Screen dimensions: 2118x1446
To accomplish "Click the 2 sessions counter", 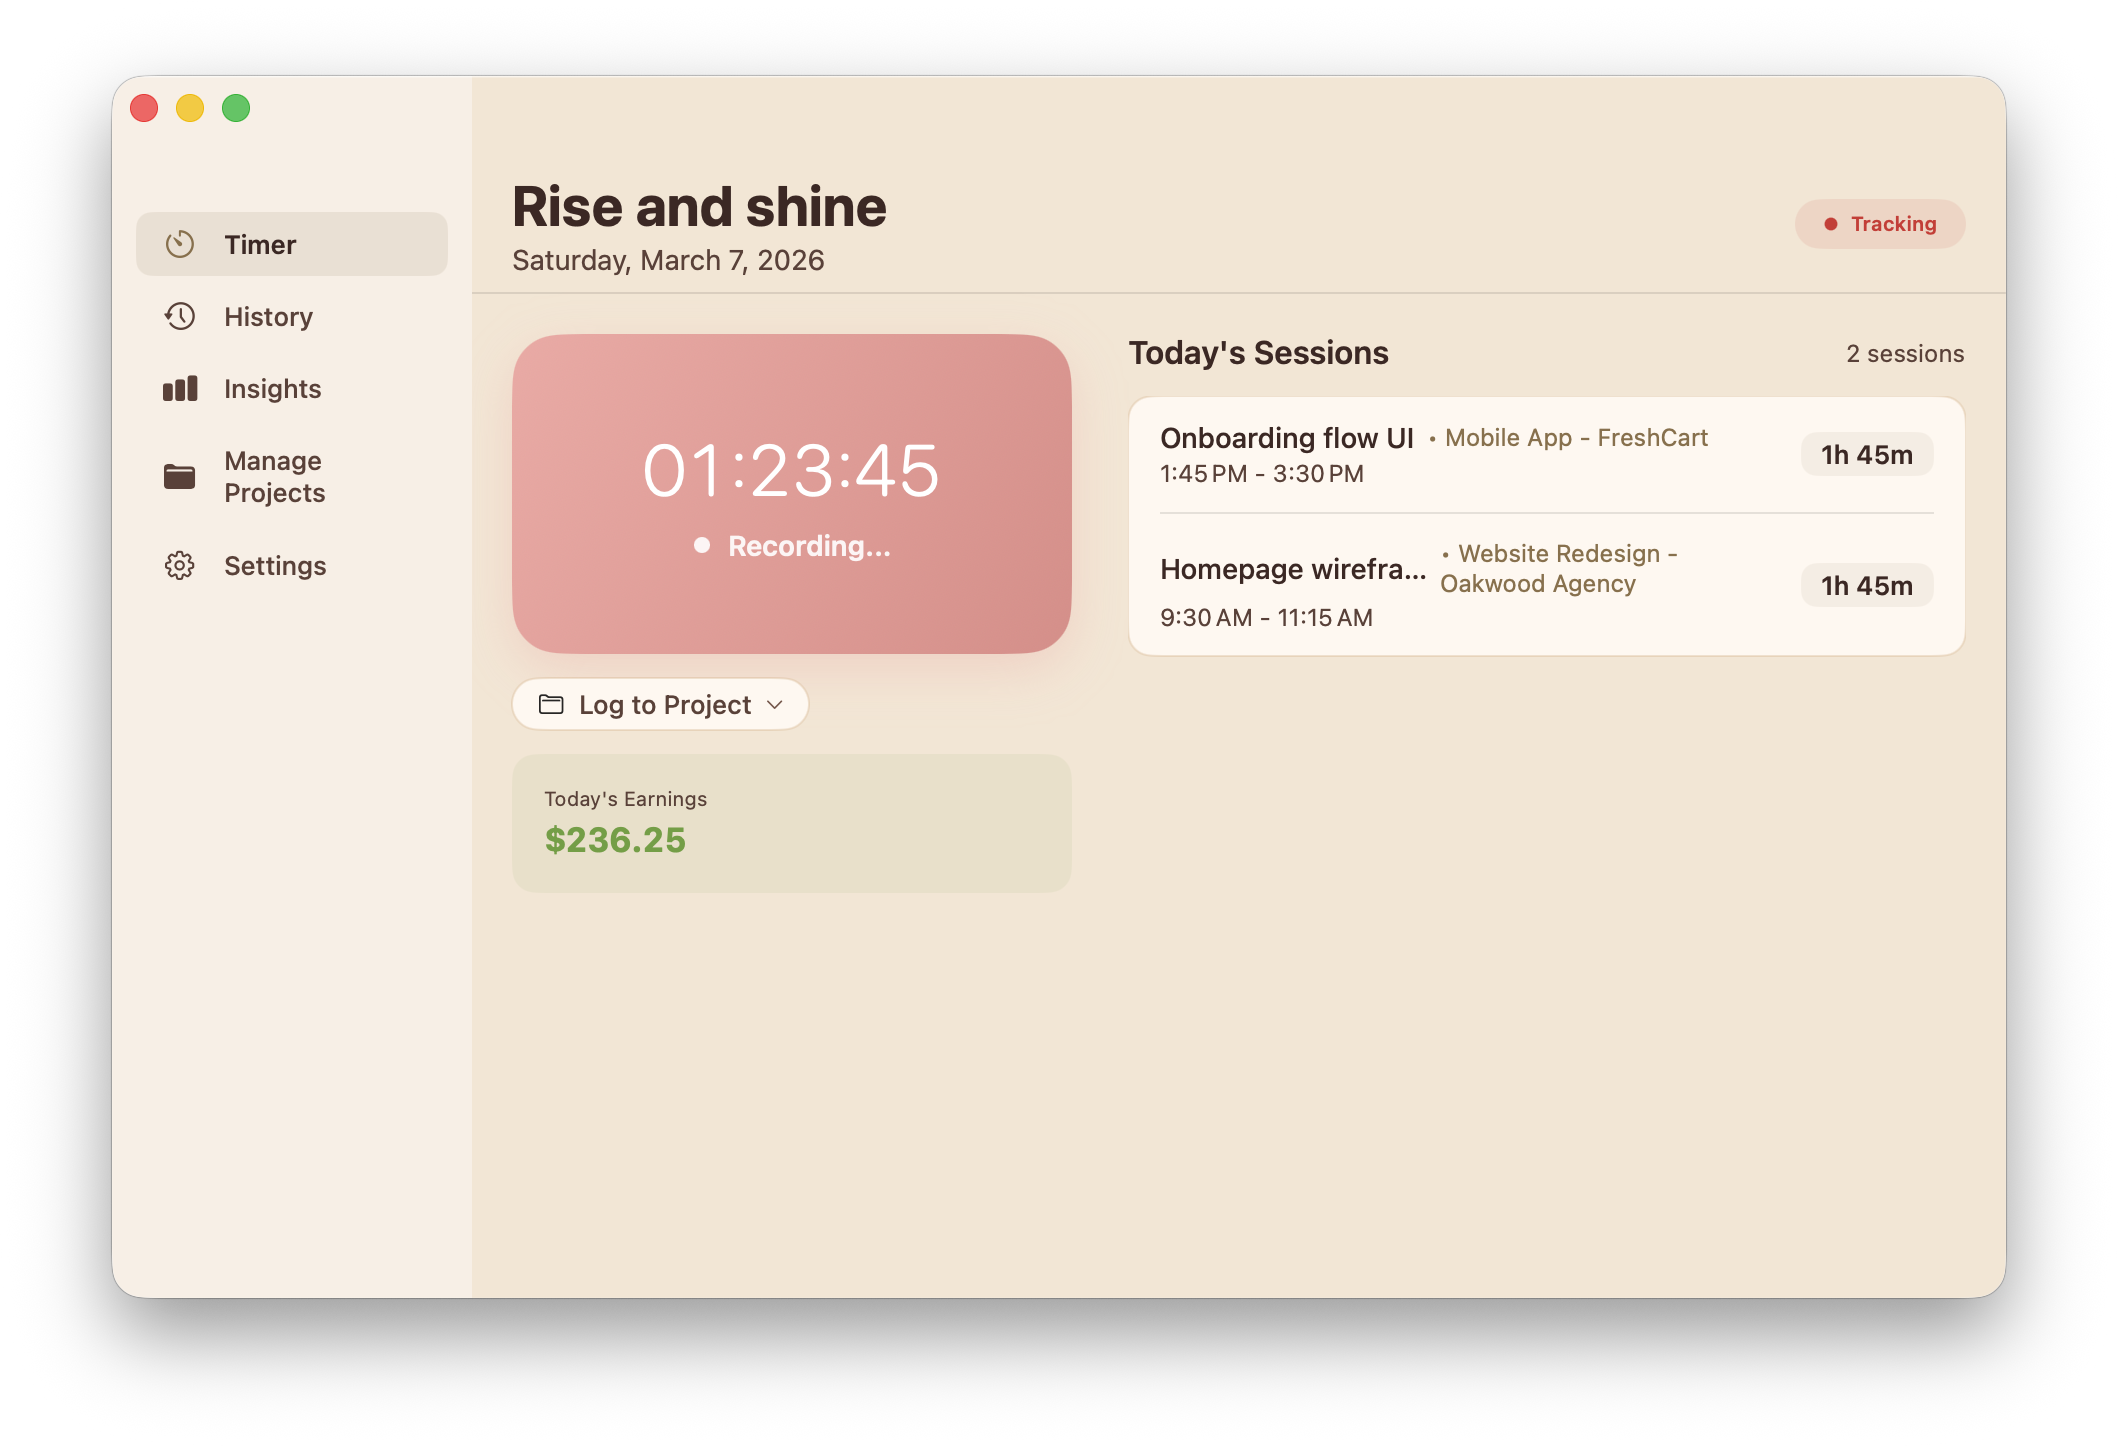I will pyautogui.click(x=1904, y=353).
